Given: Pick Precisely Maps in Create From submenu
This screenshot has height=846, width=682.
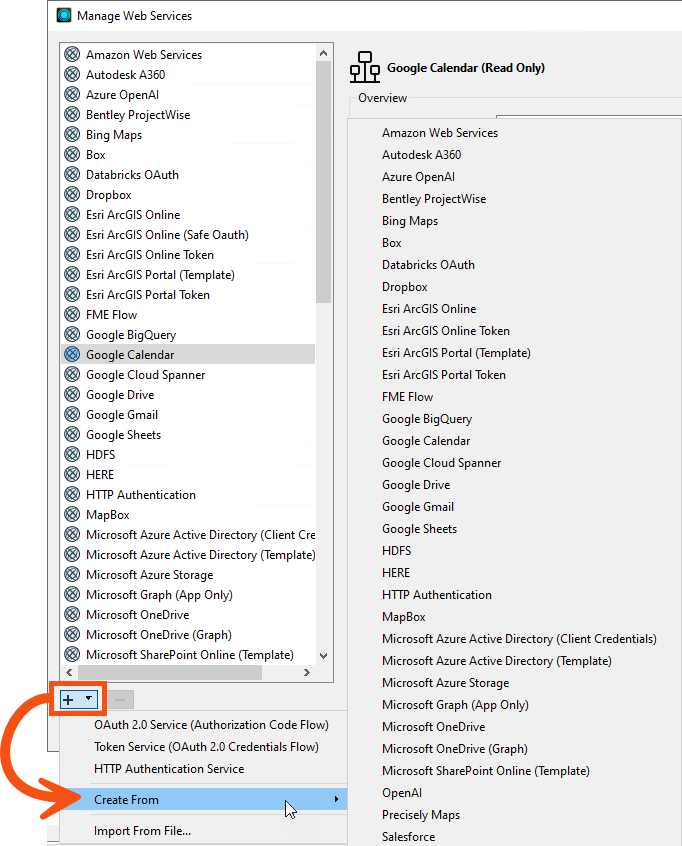Looking at the screenshot, I should click(x=421, y=815).
